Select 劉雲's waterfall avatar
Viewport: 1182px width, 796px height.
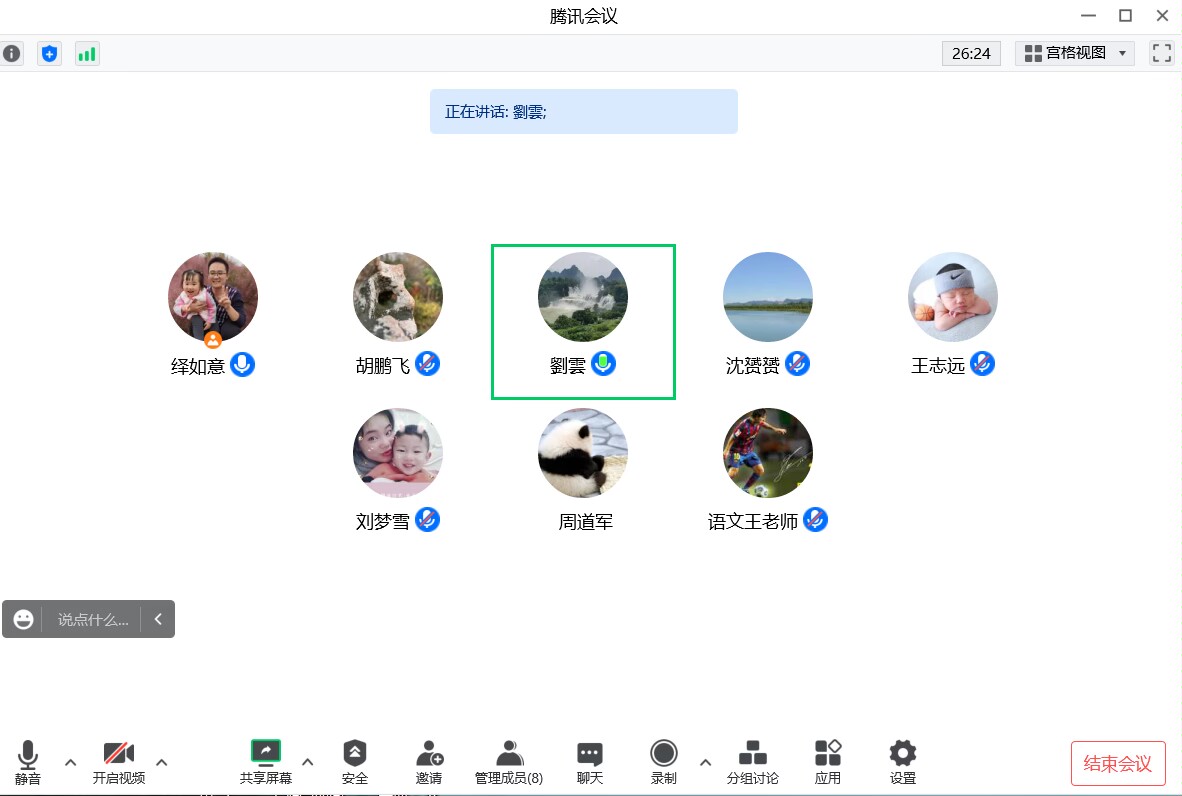click(583, 297)
